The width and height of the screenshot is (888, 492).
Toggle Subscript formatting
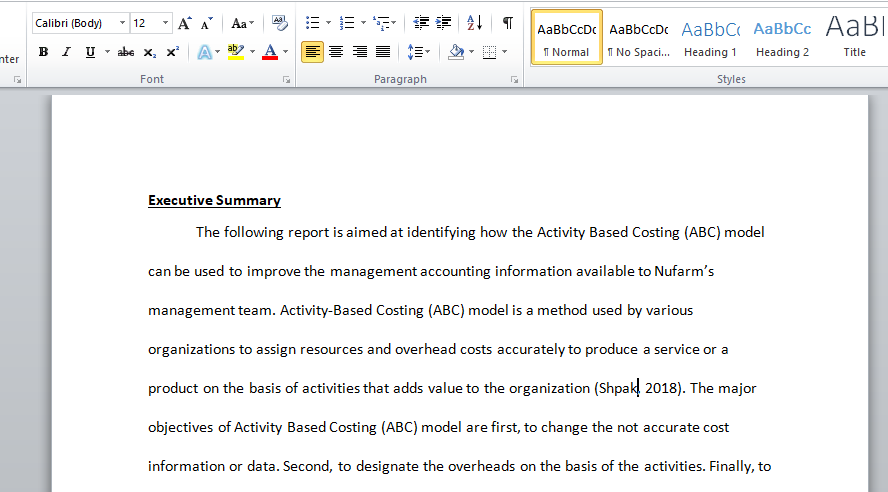tap(149, 52)
